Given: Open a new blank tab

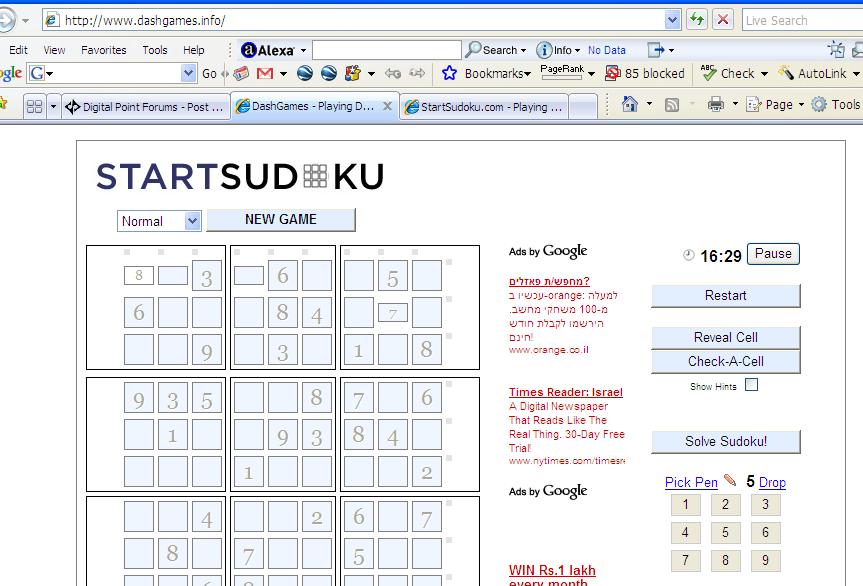Looking at the screenshot, I should [x=583, y=106].
